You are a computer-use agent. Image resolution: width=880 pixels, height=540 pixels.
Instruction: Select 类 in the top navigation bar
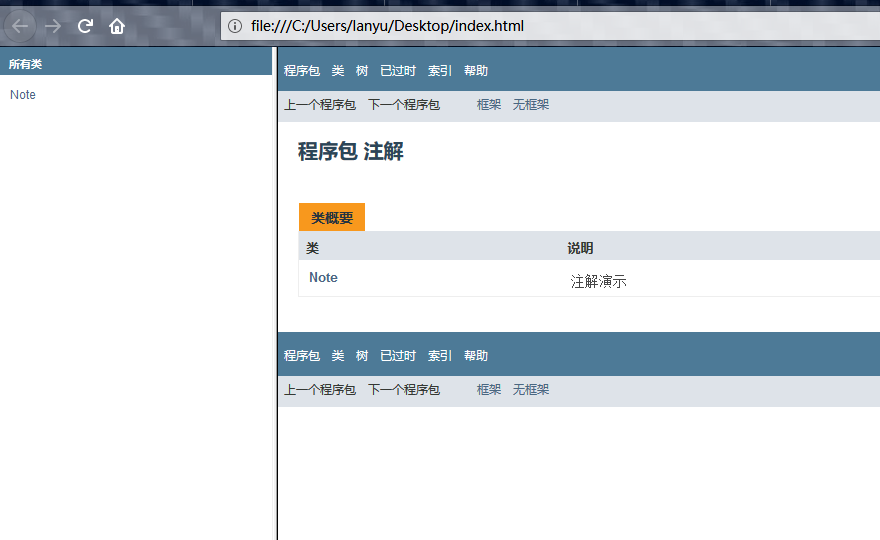click(338, 71)
